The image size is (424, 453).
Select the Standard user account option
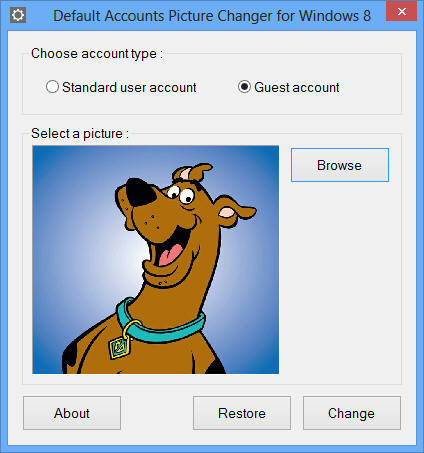pos(121,87)
